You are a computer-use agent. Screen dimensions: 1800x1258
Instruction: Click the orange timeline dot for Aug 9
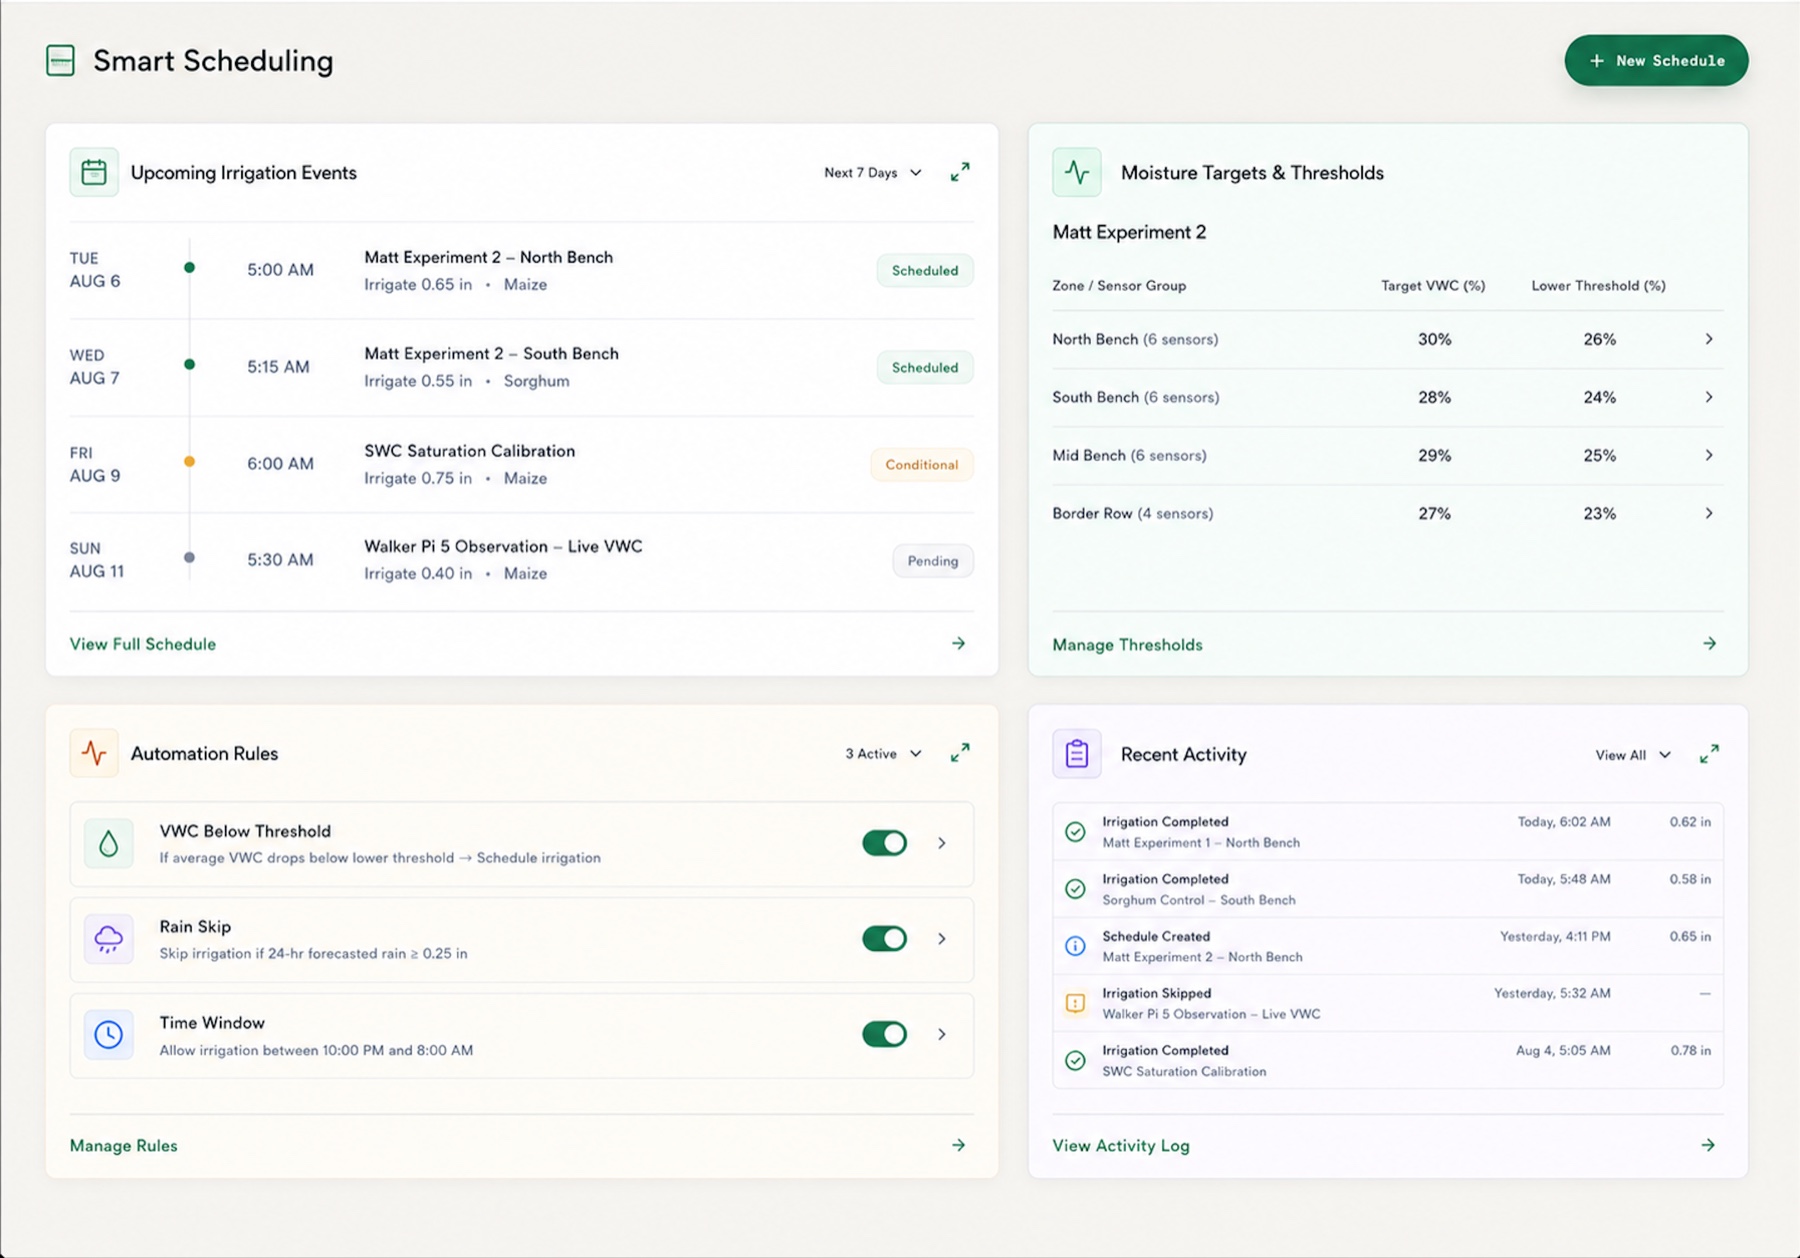(x=189, y=461)
